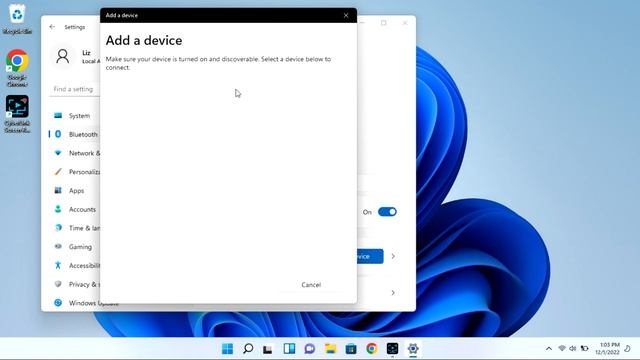Click the Apps icon in sidebar
This screenshot has width=640, height=360.
pos(58,191)
